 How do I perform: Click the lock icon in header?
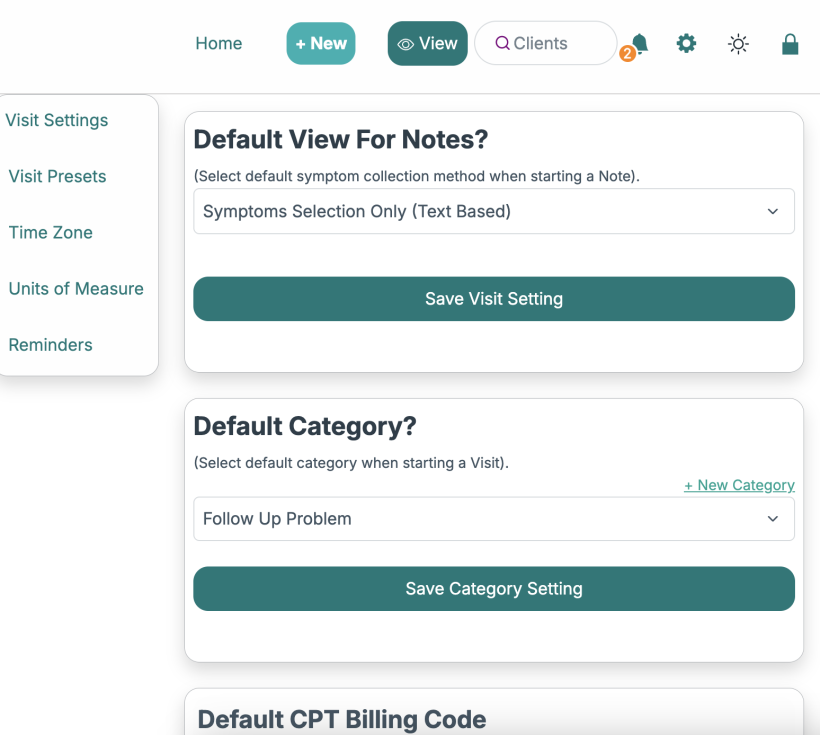(790, 44)
